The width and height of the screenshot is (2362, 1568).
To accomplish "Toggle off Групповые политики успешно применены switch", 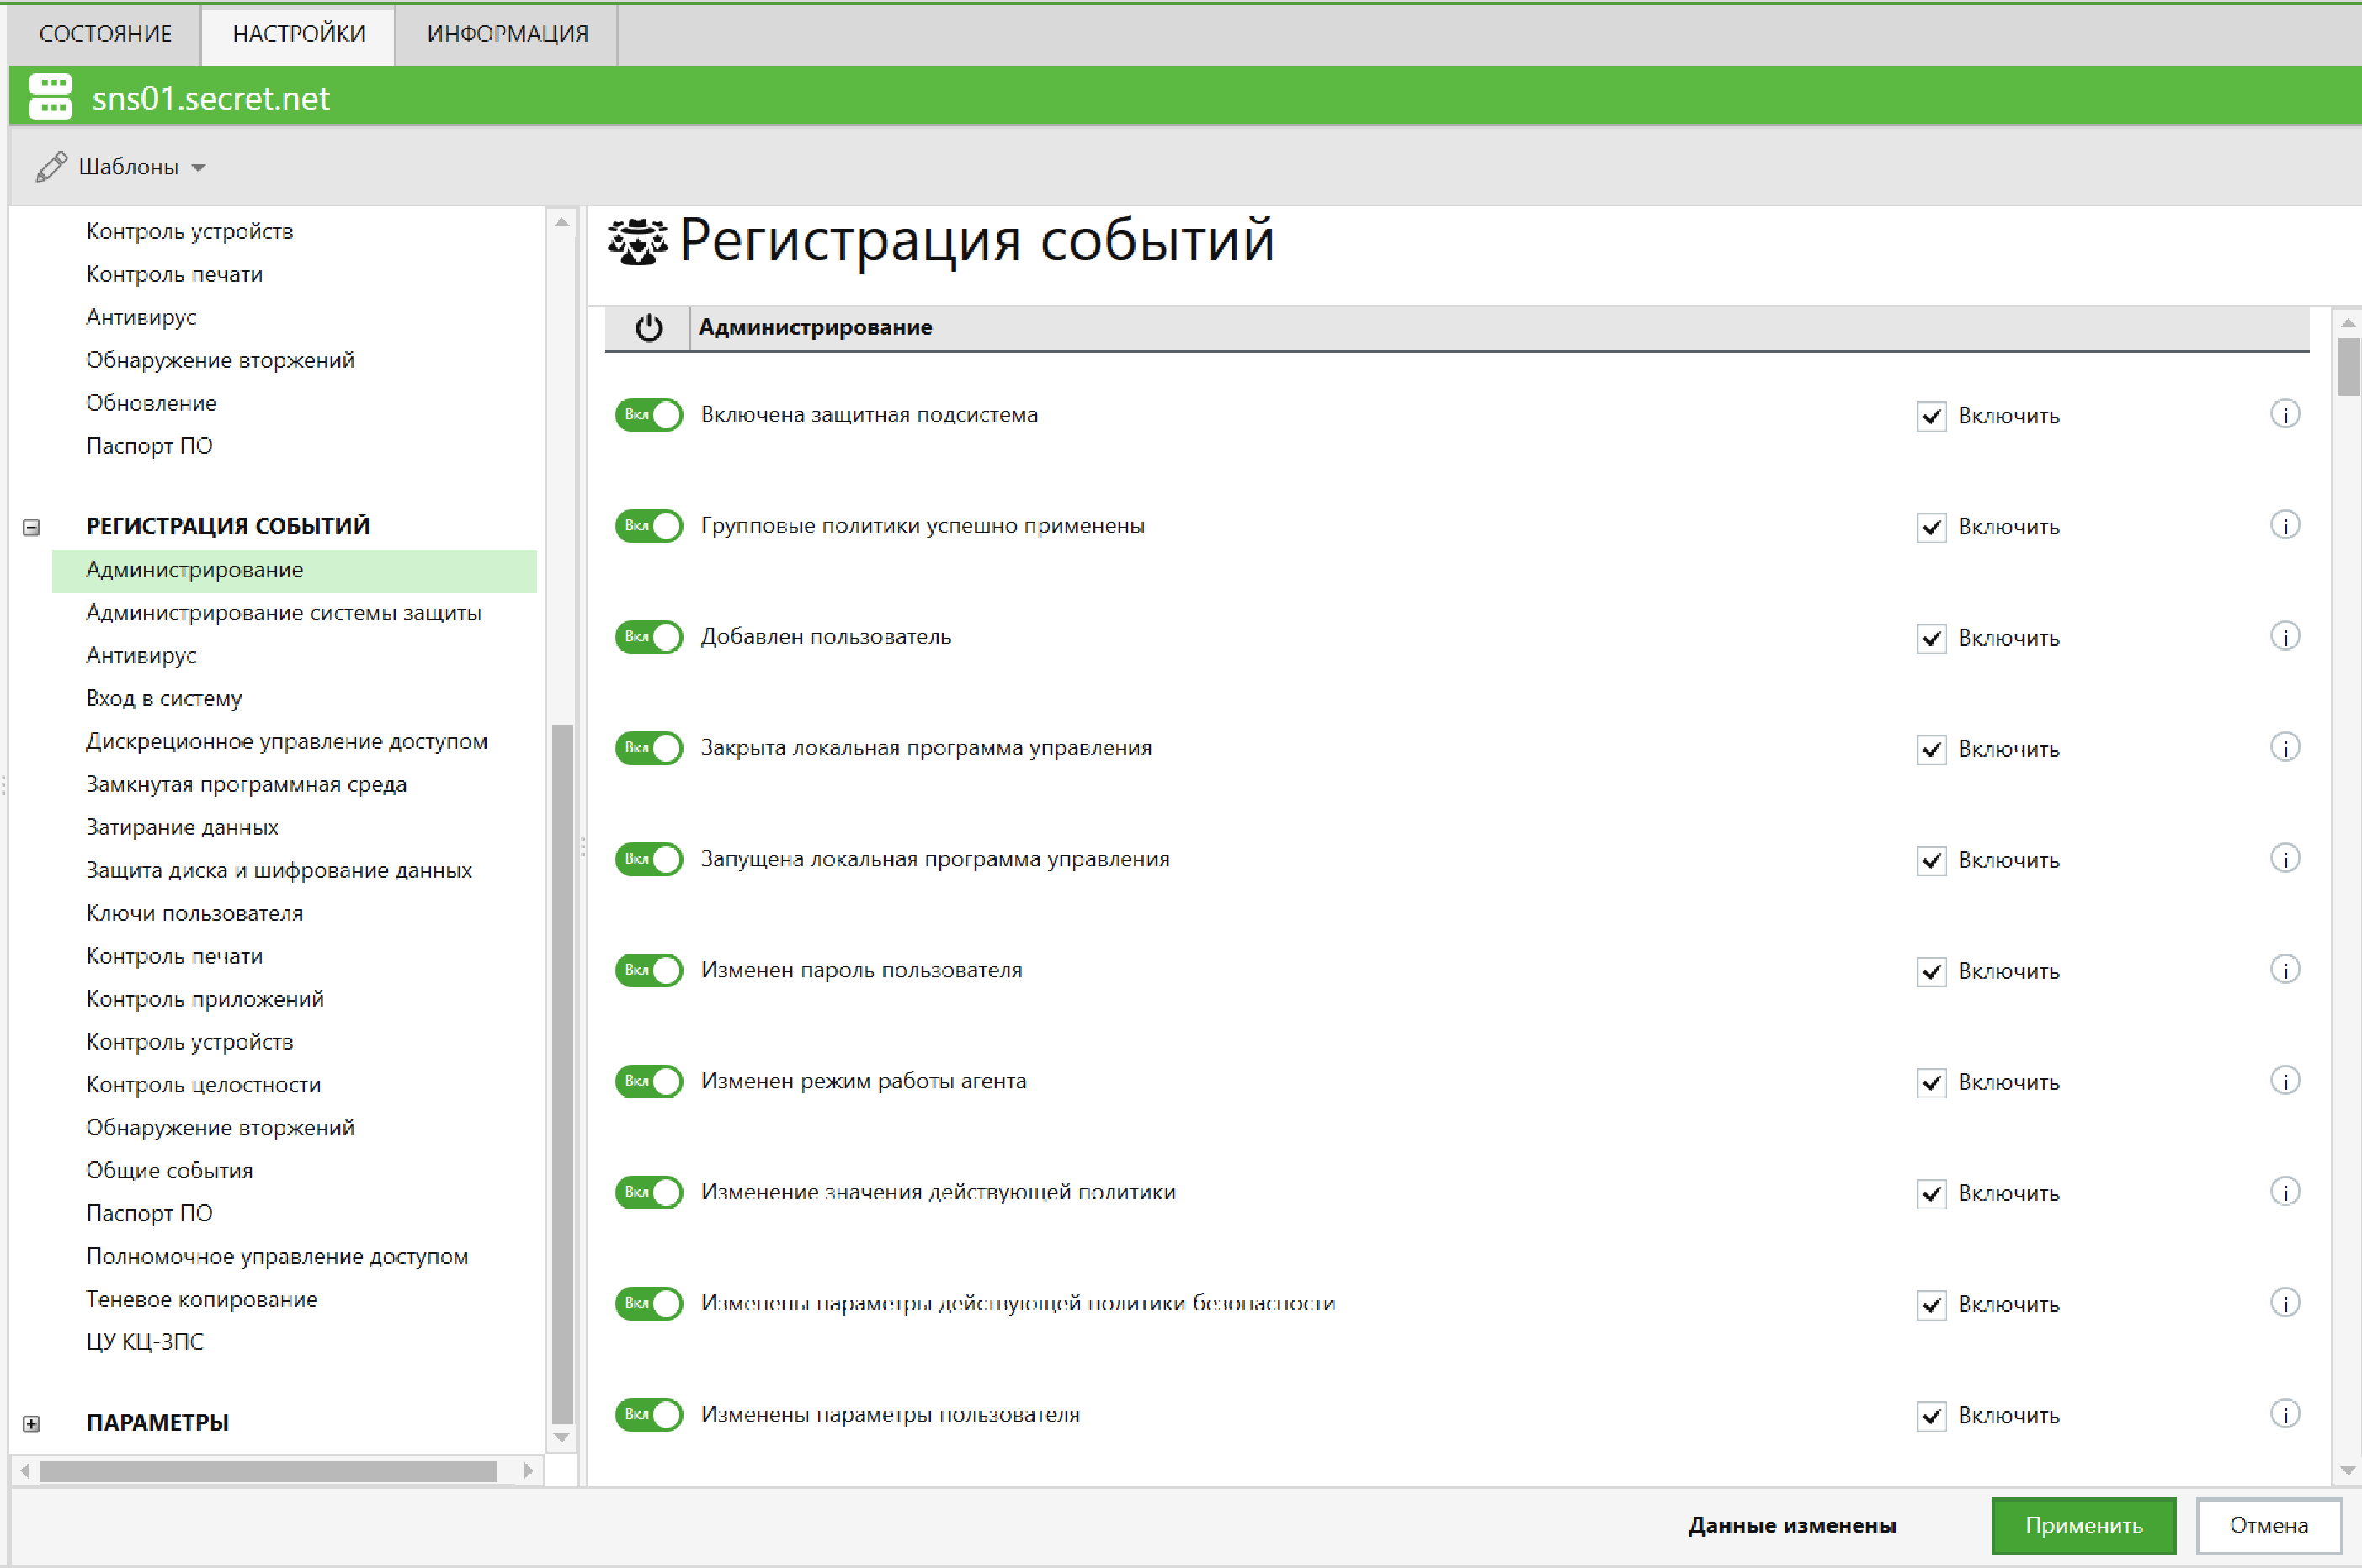I will point(648,526).
